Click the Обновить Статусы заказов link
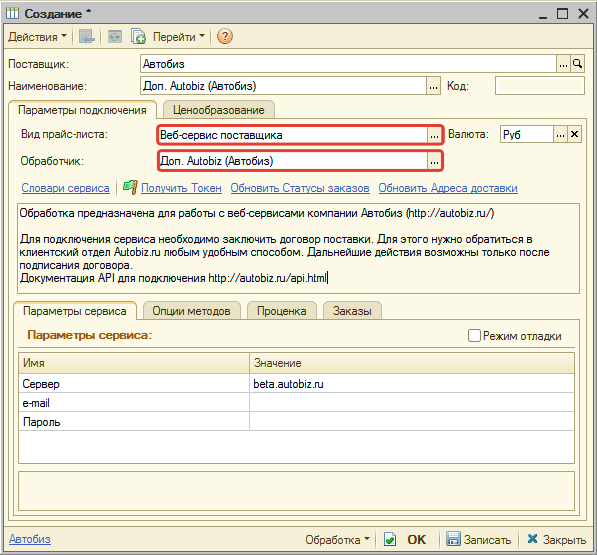This screenshot has width=597, height=555. pyautogui.click(x=300, y=188)
